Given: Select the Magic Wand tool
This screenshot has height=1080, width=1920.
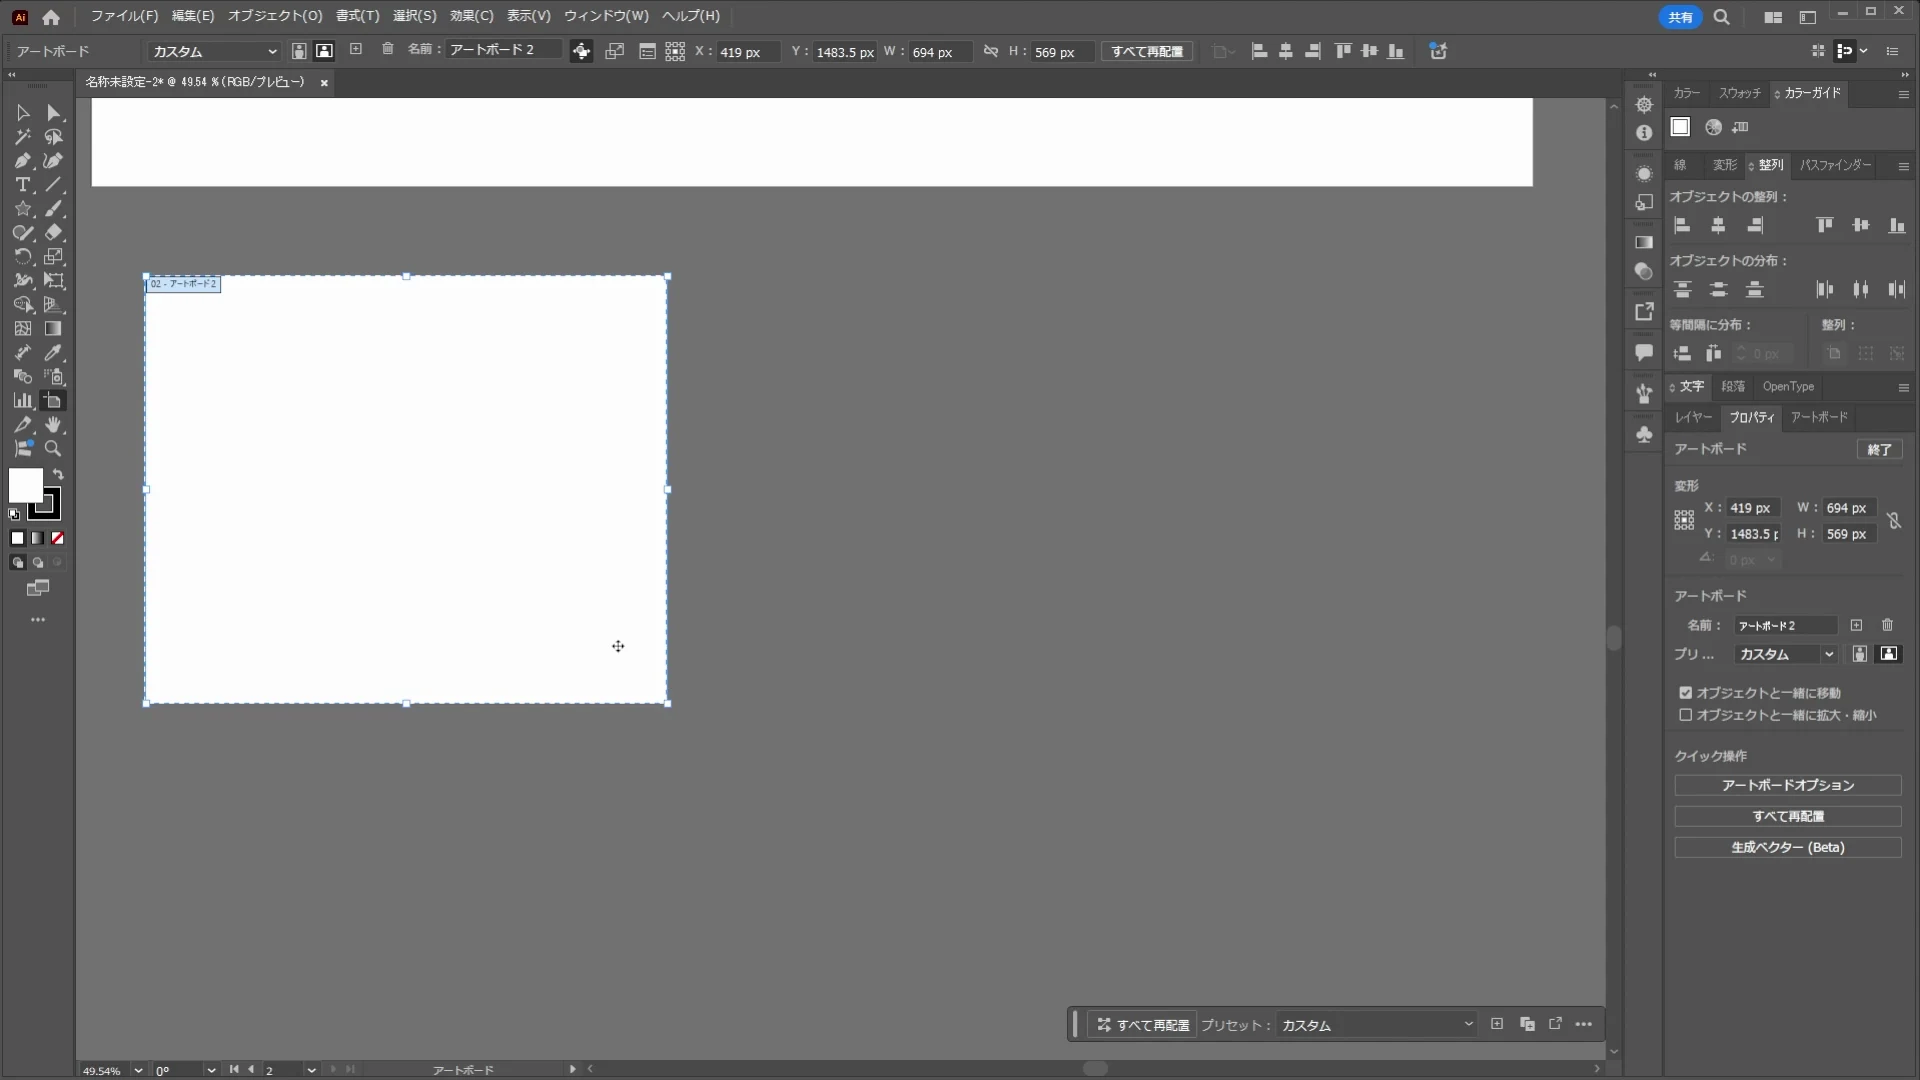Looking at the screenshot, I should pos(23,137).
